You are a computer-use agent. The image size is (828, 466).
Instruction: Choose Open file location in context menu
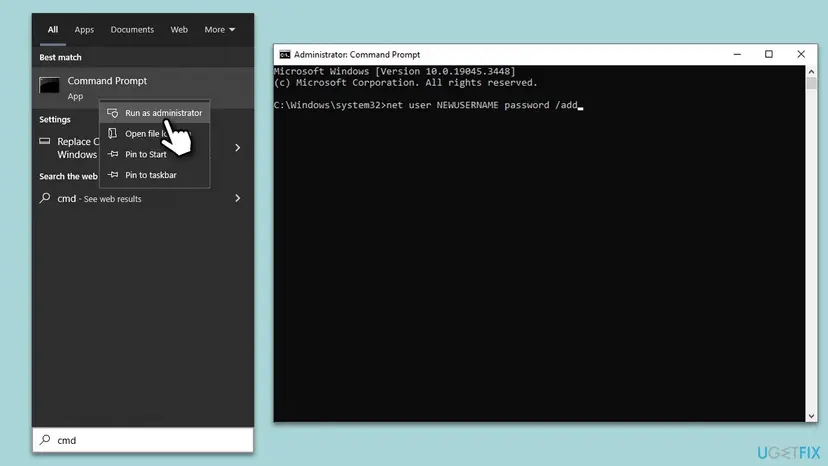[x=155, y=133]
